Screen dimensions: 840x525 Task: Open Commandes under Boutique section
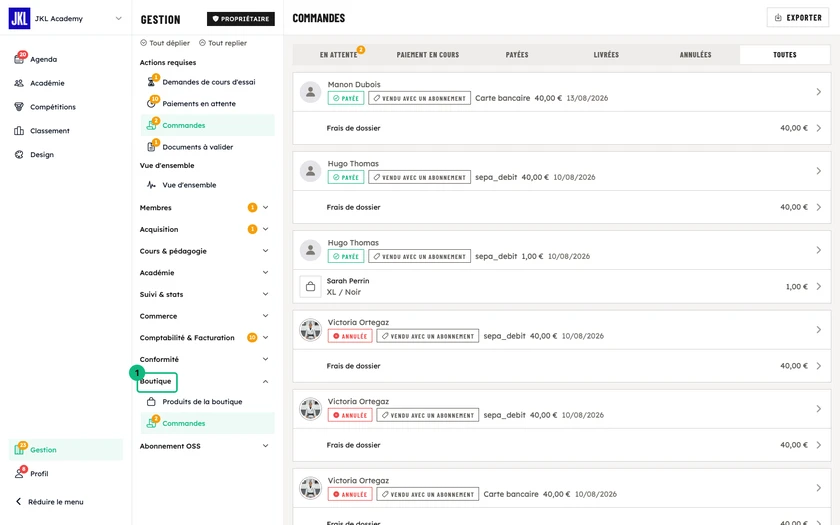point(207,423)
